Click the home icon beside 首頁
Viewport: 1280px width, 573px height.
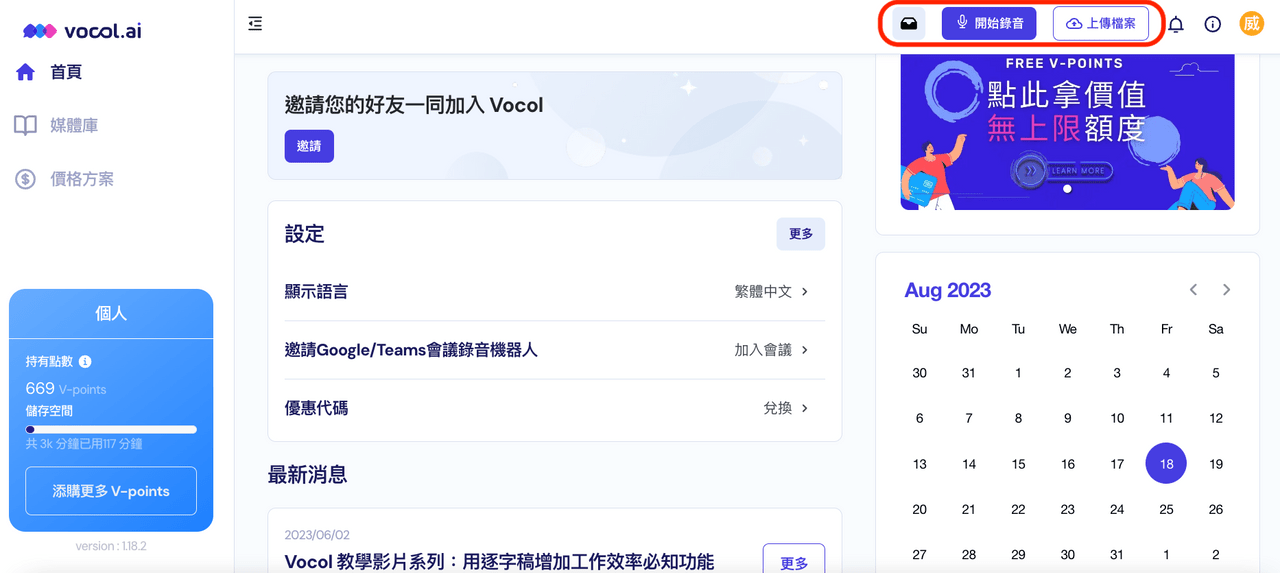coord(25,72)
